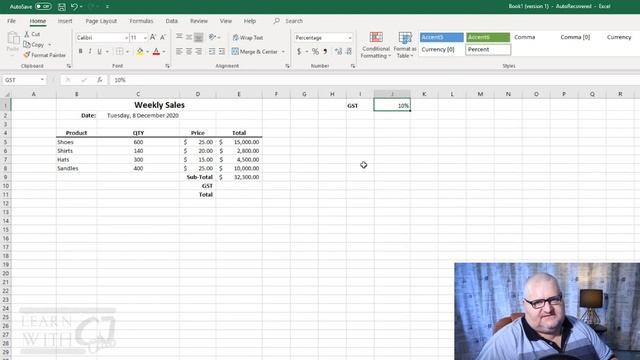
Task: Apply Comma Style icon
Action: pos(325,51)
